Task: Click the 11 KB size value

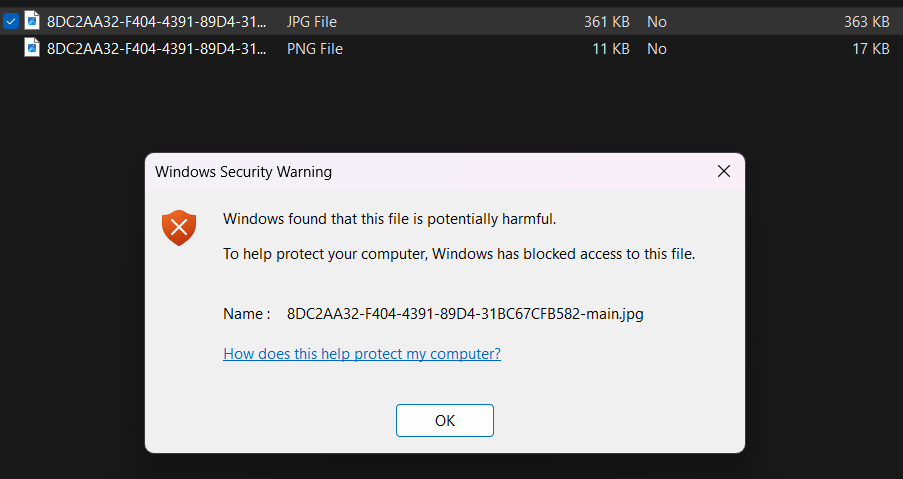Action: click(610, 48)
